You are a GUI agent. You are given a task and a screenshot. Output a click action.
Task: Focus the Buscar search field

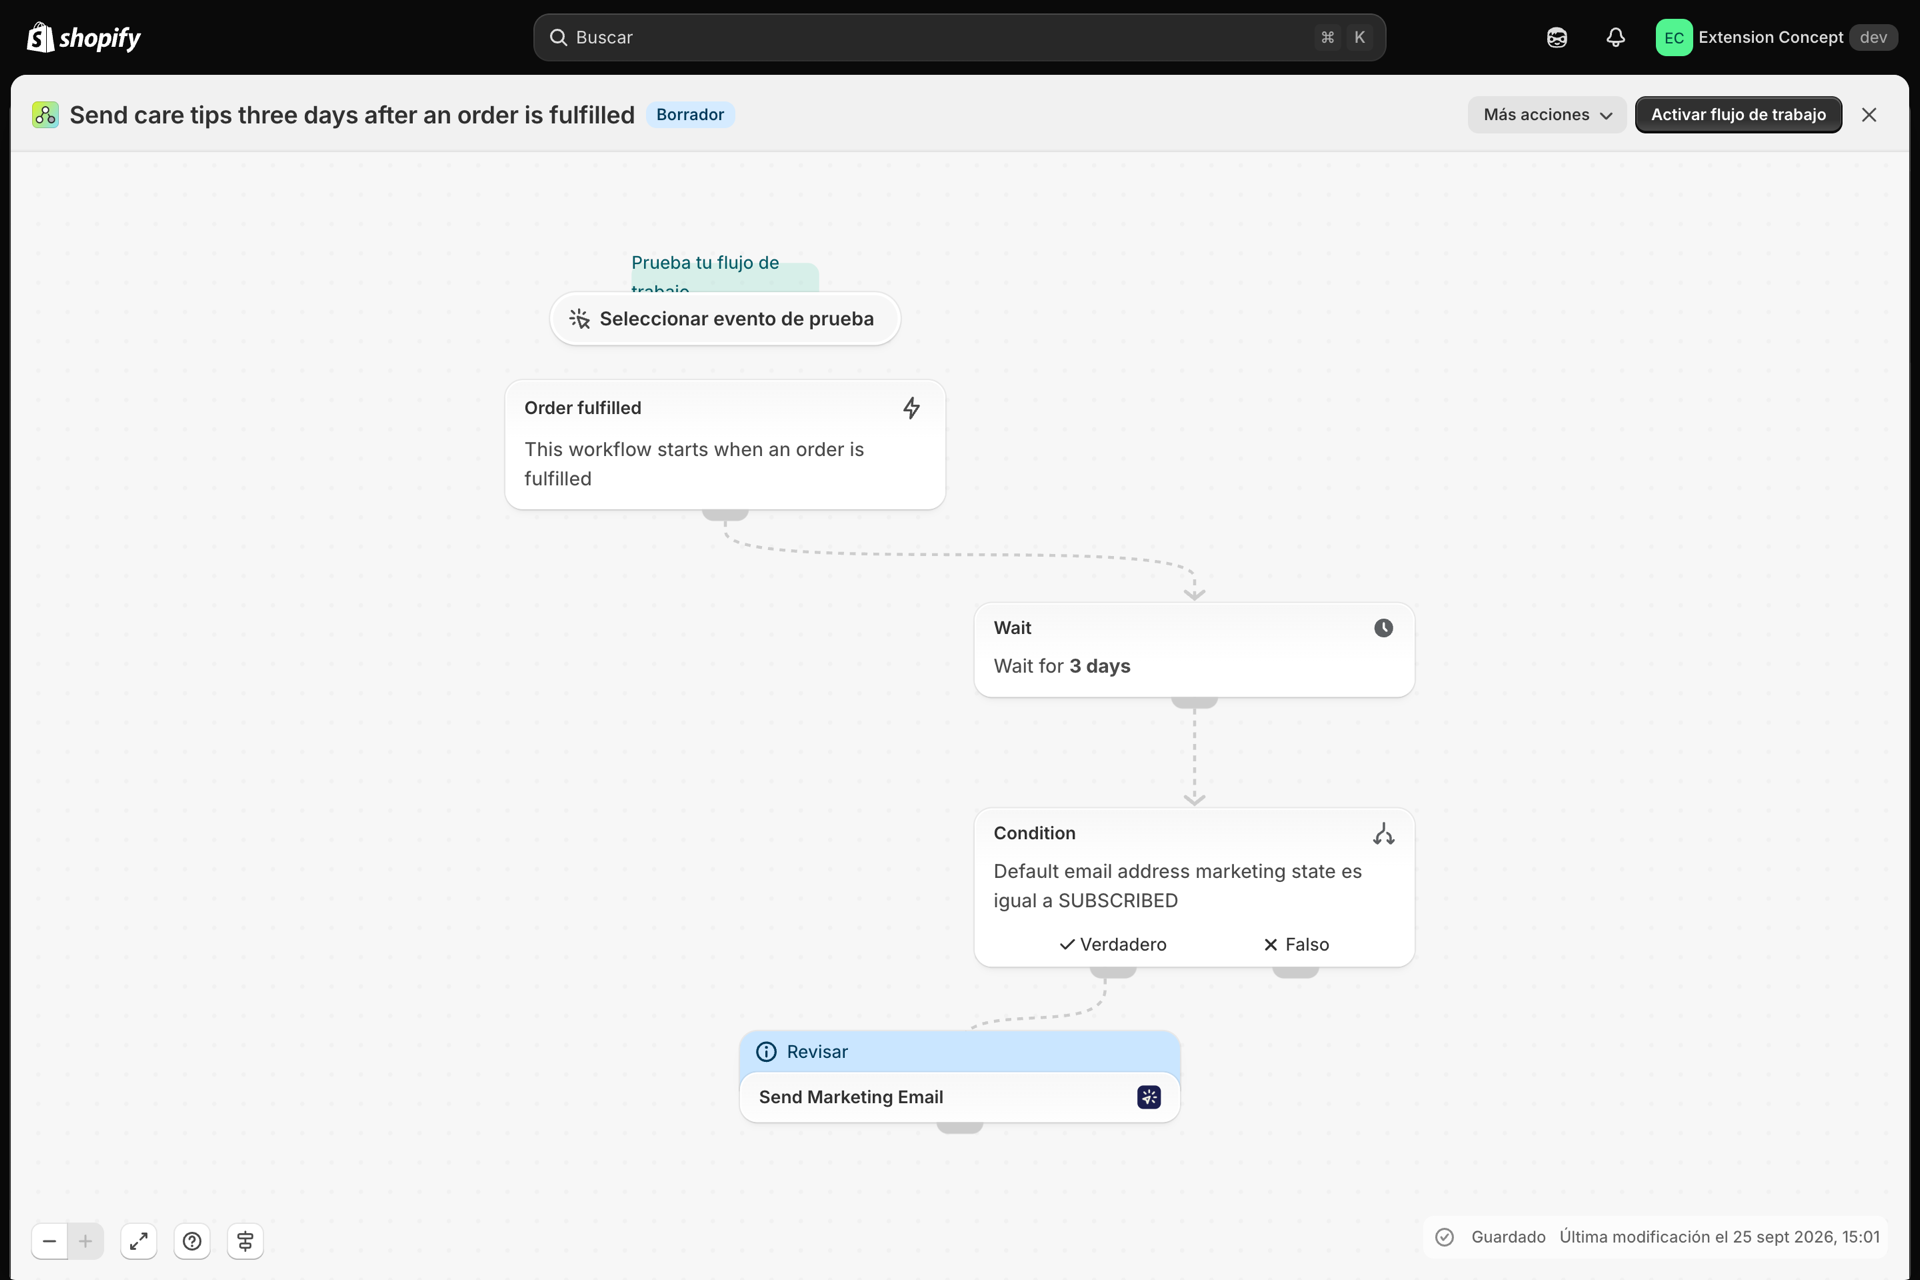pos(959,38)
